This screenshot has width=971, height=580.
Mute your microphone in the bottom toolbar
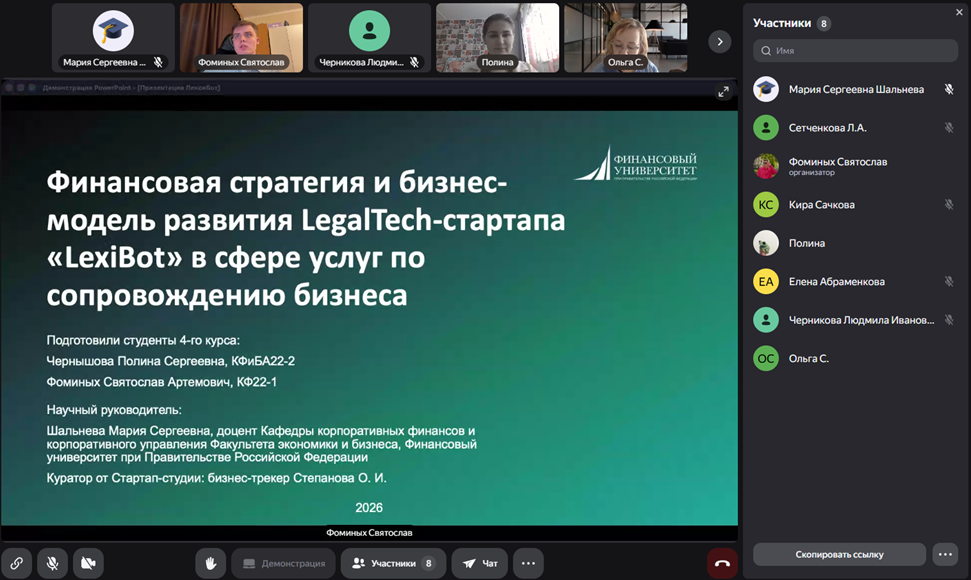pos(51,563)
